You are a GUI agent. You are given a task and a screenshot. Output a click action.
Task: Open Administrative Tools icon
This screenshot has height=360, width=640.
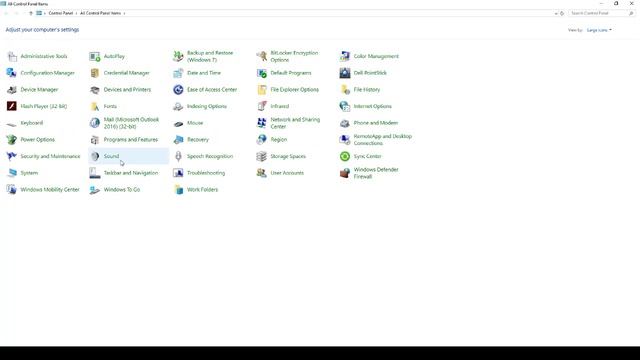point(12,56)
